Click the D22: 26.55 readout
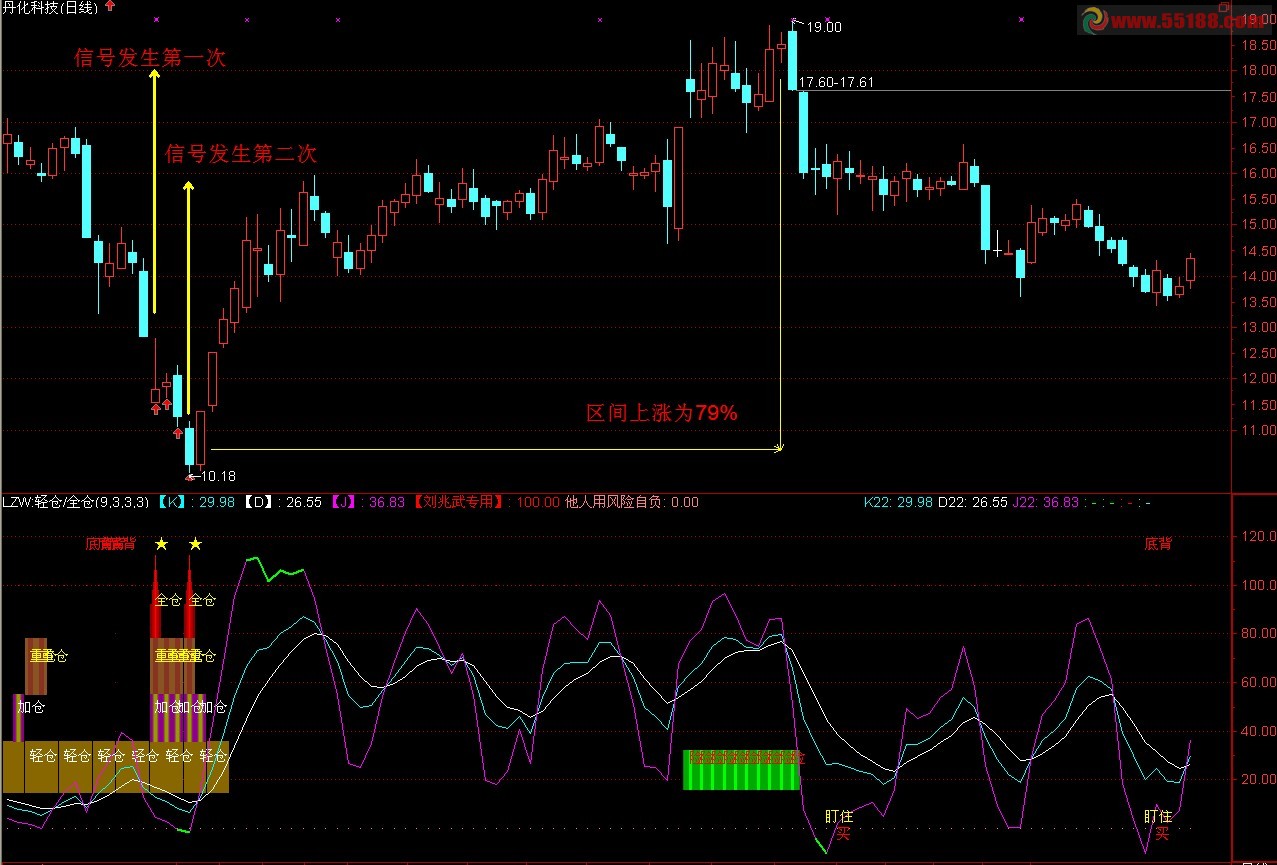The width and height of the screenshot is (1277, 865). [972, 502]
